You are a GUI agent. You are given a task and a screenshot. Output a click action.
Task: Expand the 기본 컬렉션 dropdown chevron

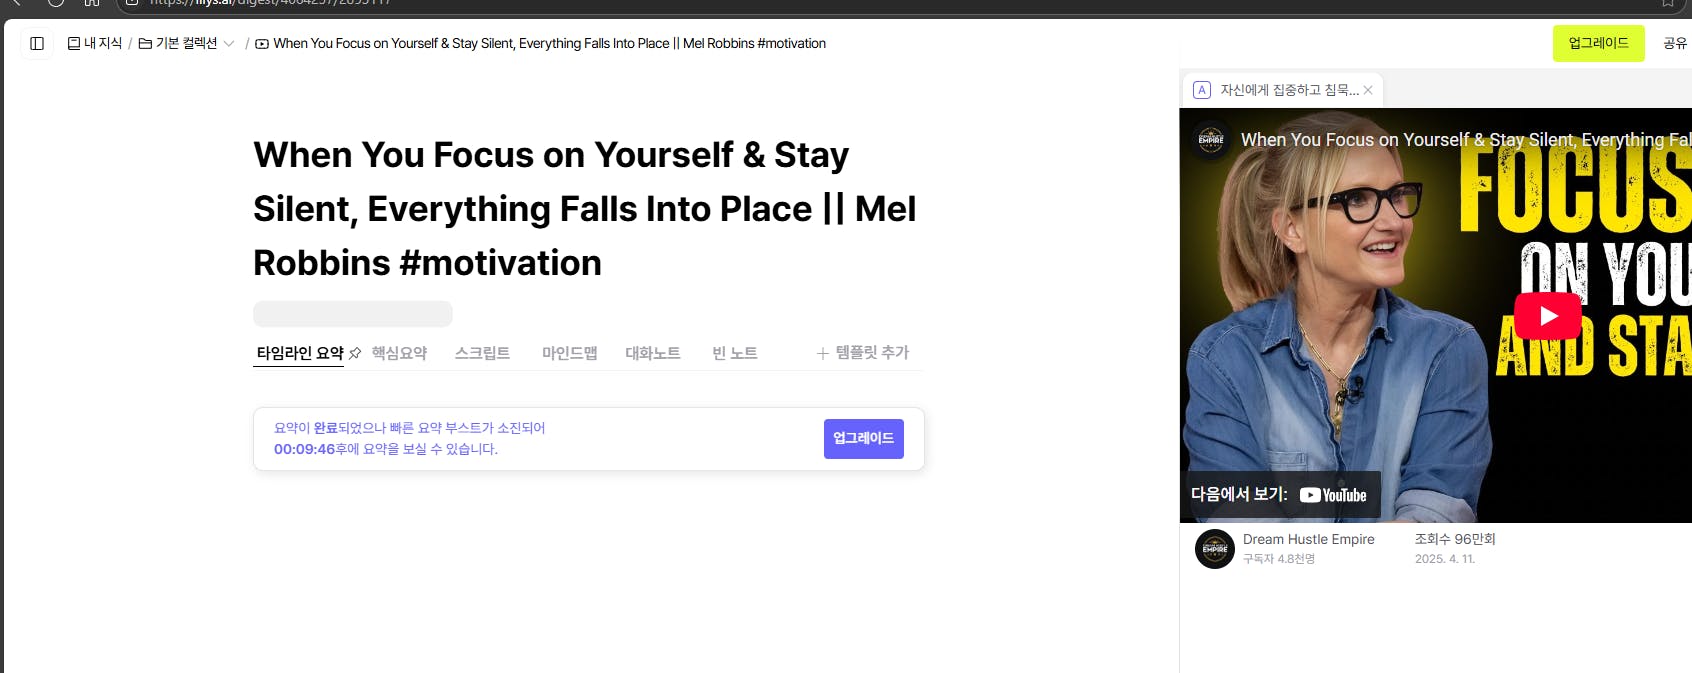pos(229,44)
